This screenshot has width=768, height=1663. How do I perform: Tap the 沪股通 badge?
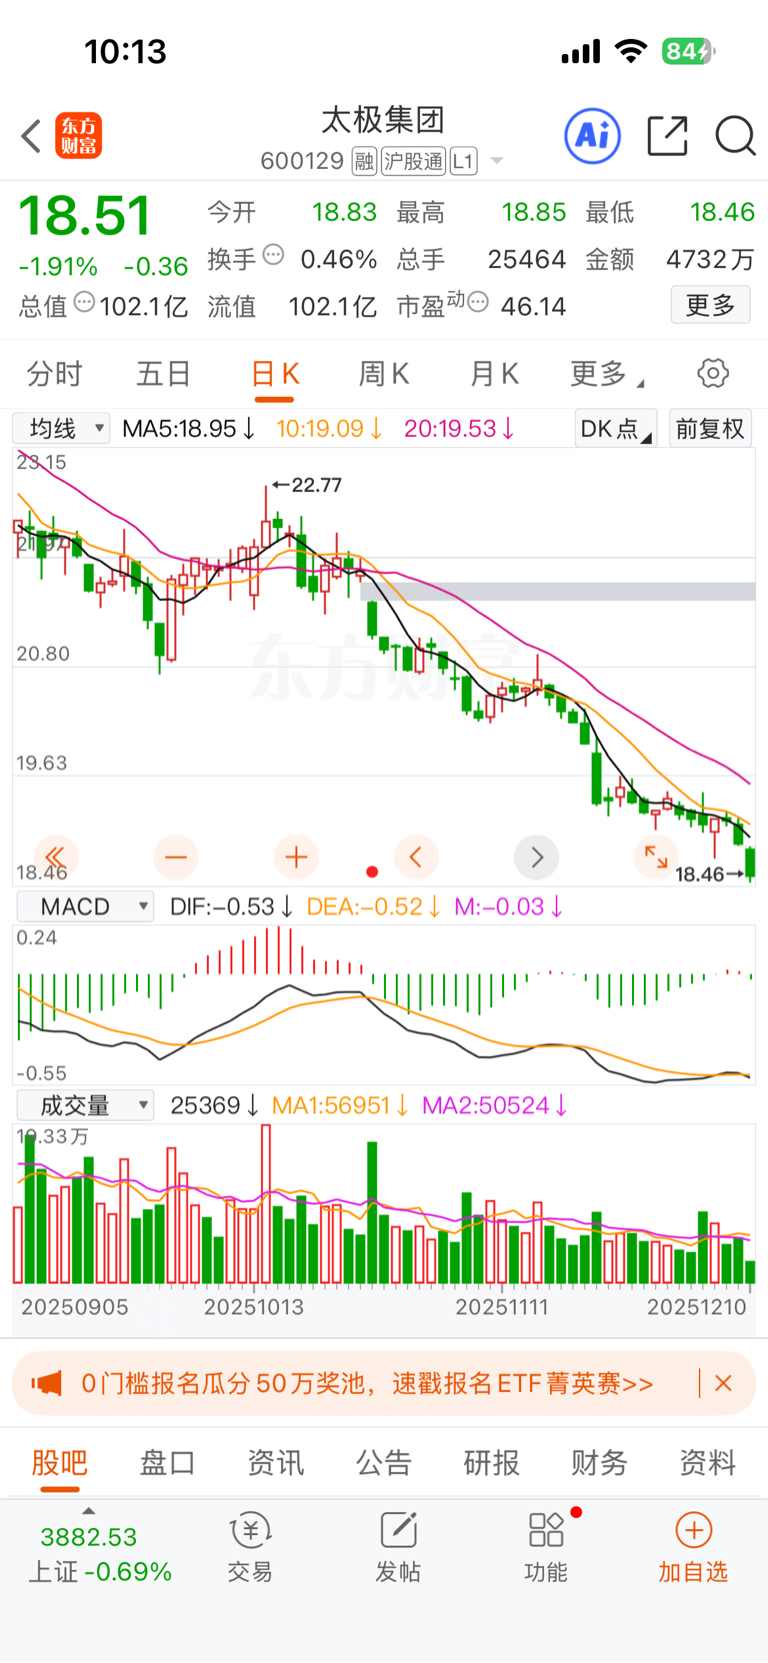coord(413,161)
